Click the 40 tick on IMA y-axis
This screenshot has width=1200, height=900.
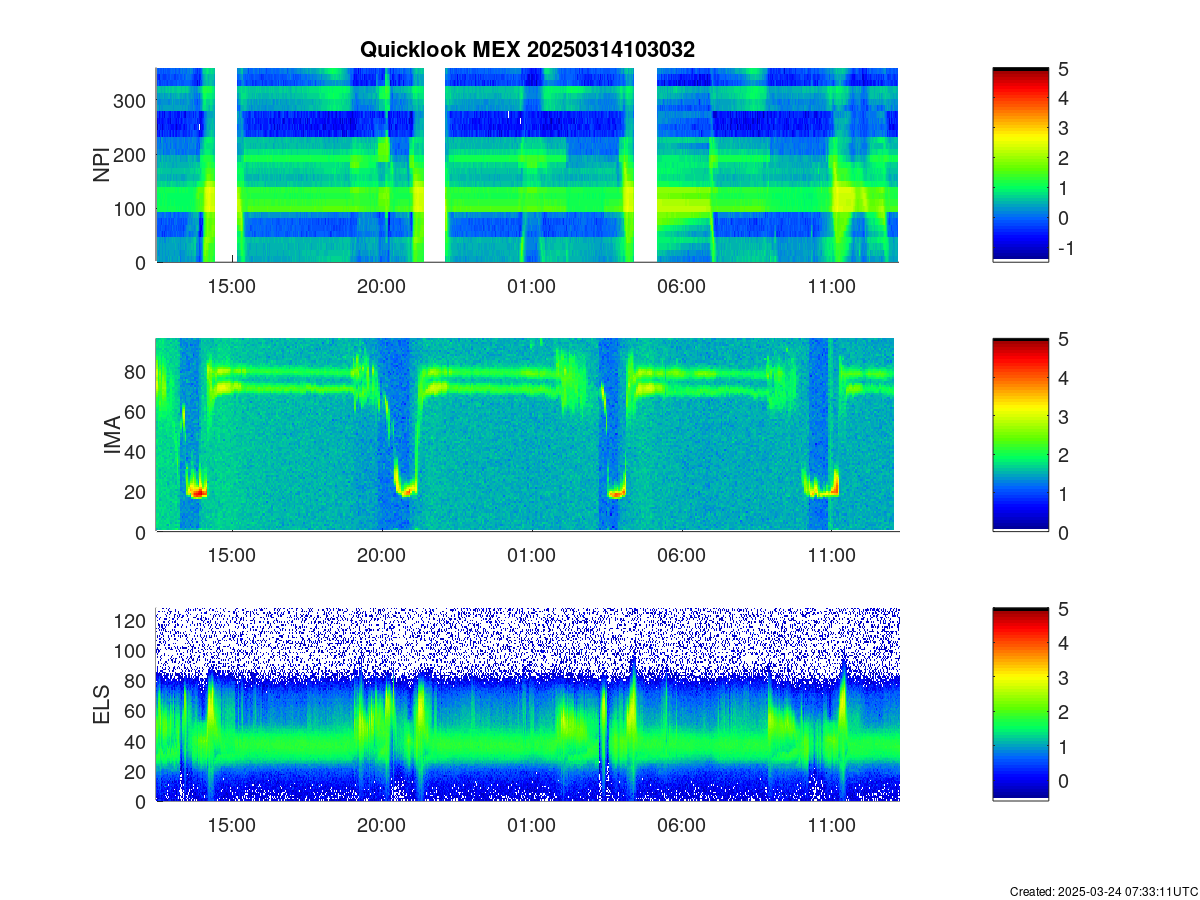[x=136, y=451]
